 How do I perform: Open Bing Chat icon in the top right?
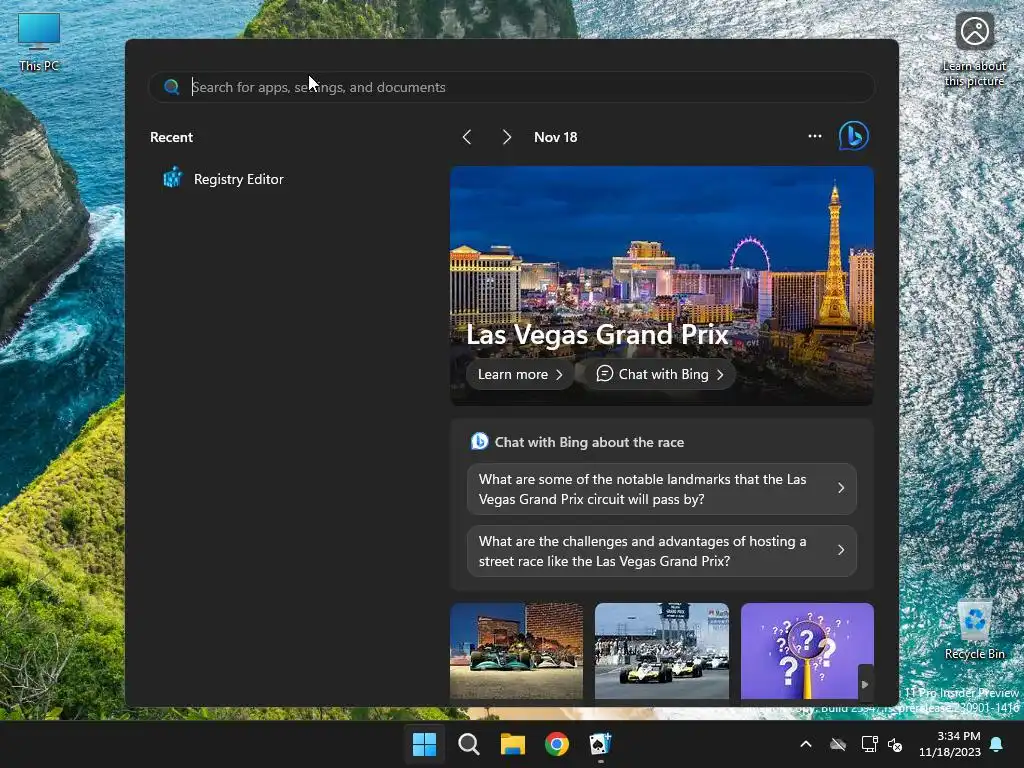(854, 136)
